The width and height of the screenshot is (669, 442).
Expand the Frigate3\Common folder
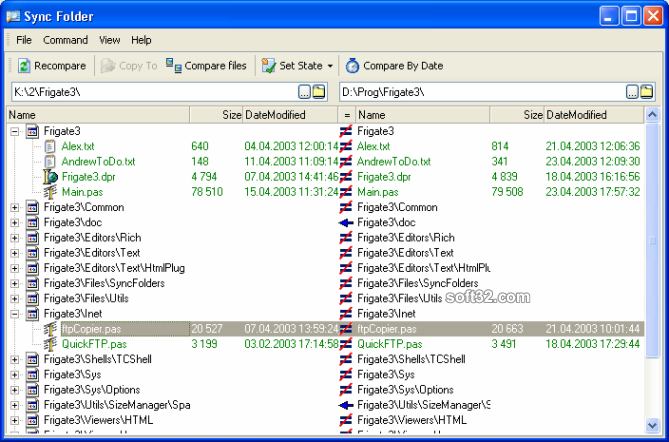tap(15, 207)
